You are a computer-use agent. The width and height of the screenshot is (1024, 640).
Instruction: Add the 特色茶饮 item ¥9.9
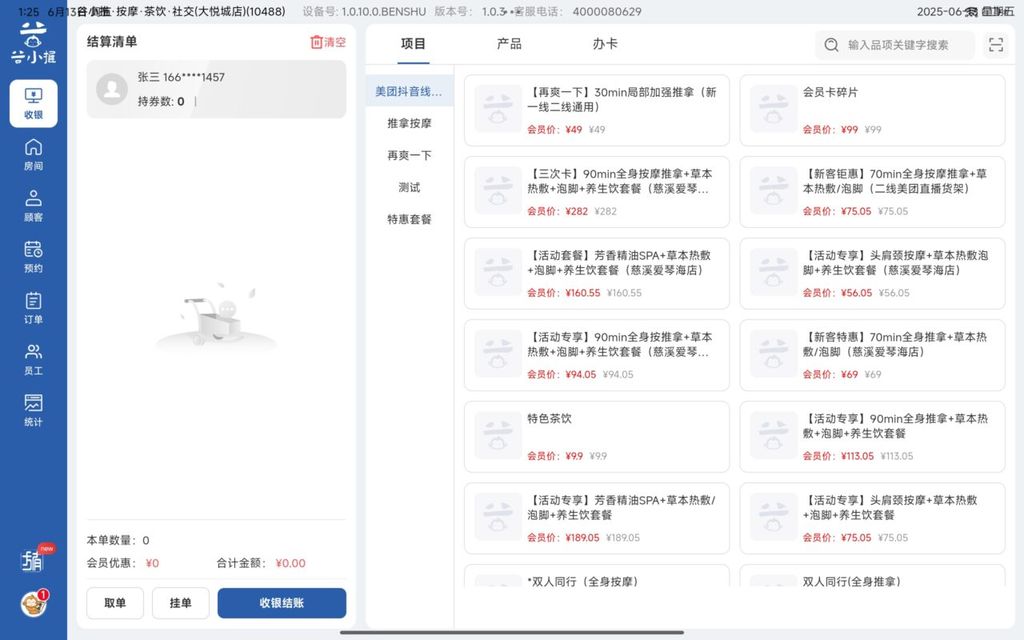597,437
